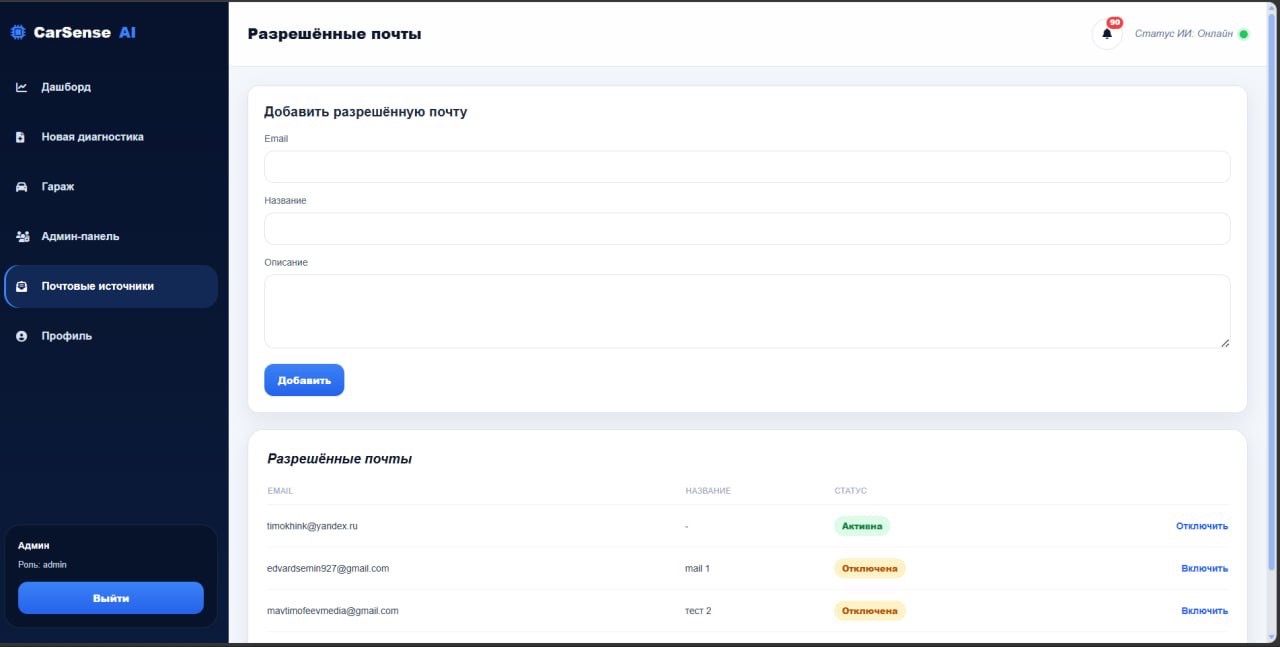Click the red 90 notification badge
The height and width of the screenshot is (647, 1280).
click(1115, 22)
